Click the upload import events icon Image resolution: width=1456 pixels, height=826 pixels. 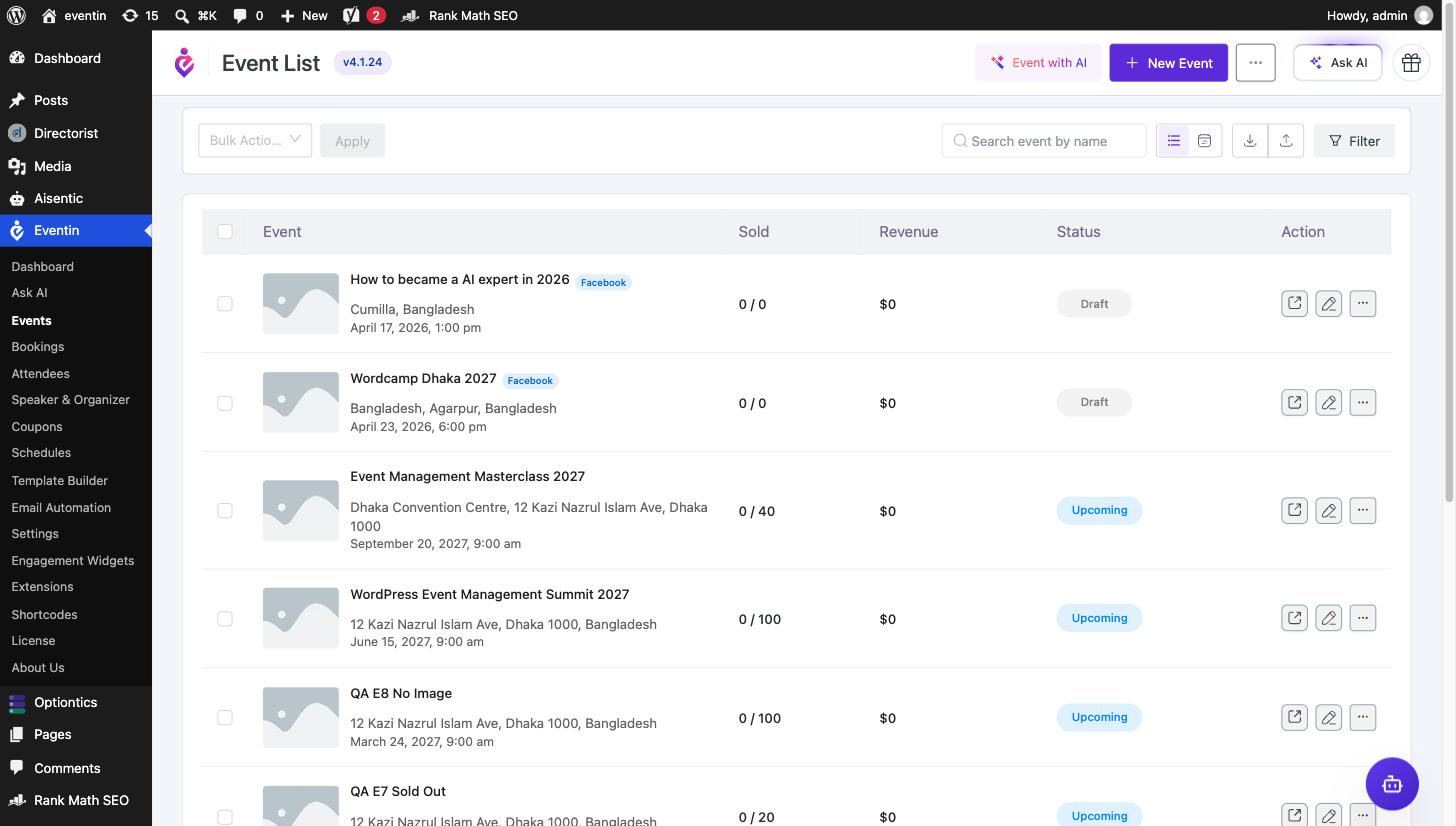(1286, 141)
